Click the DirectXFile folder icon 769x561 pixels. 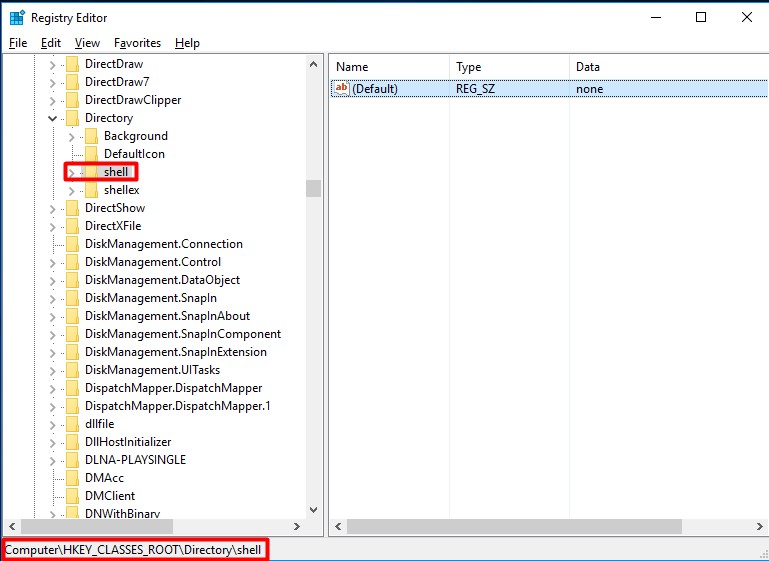(72, 226)
